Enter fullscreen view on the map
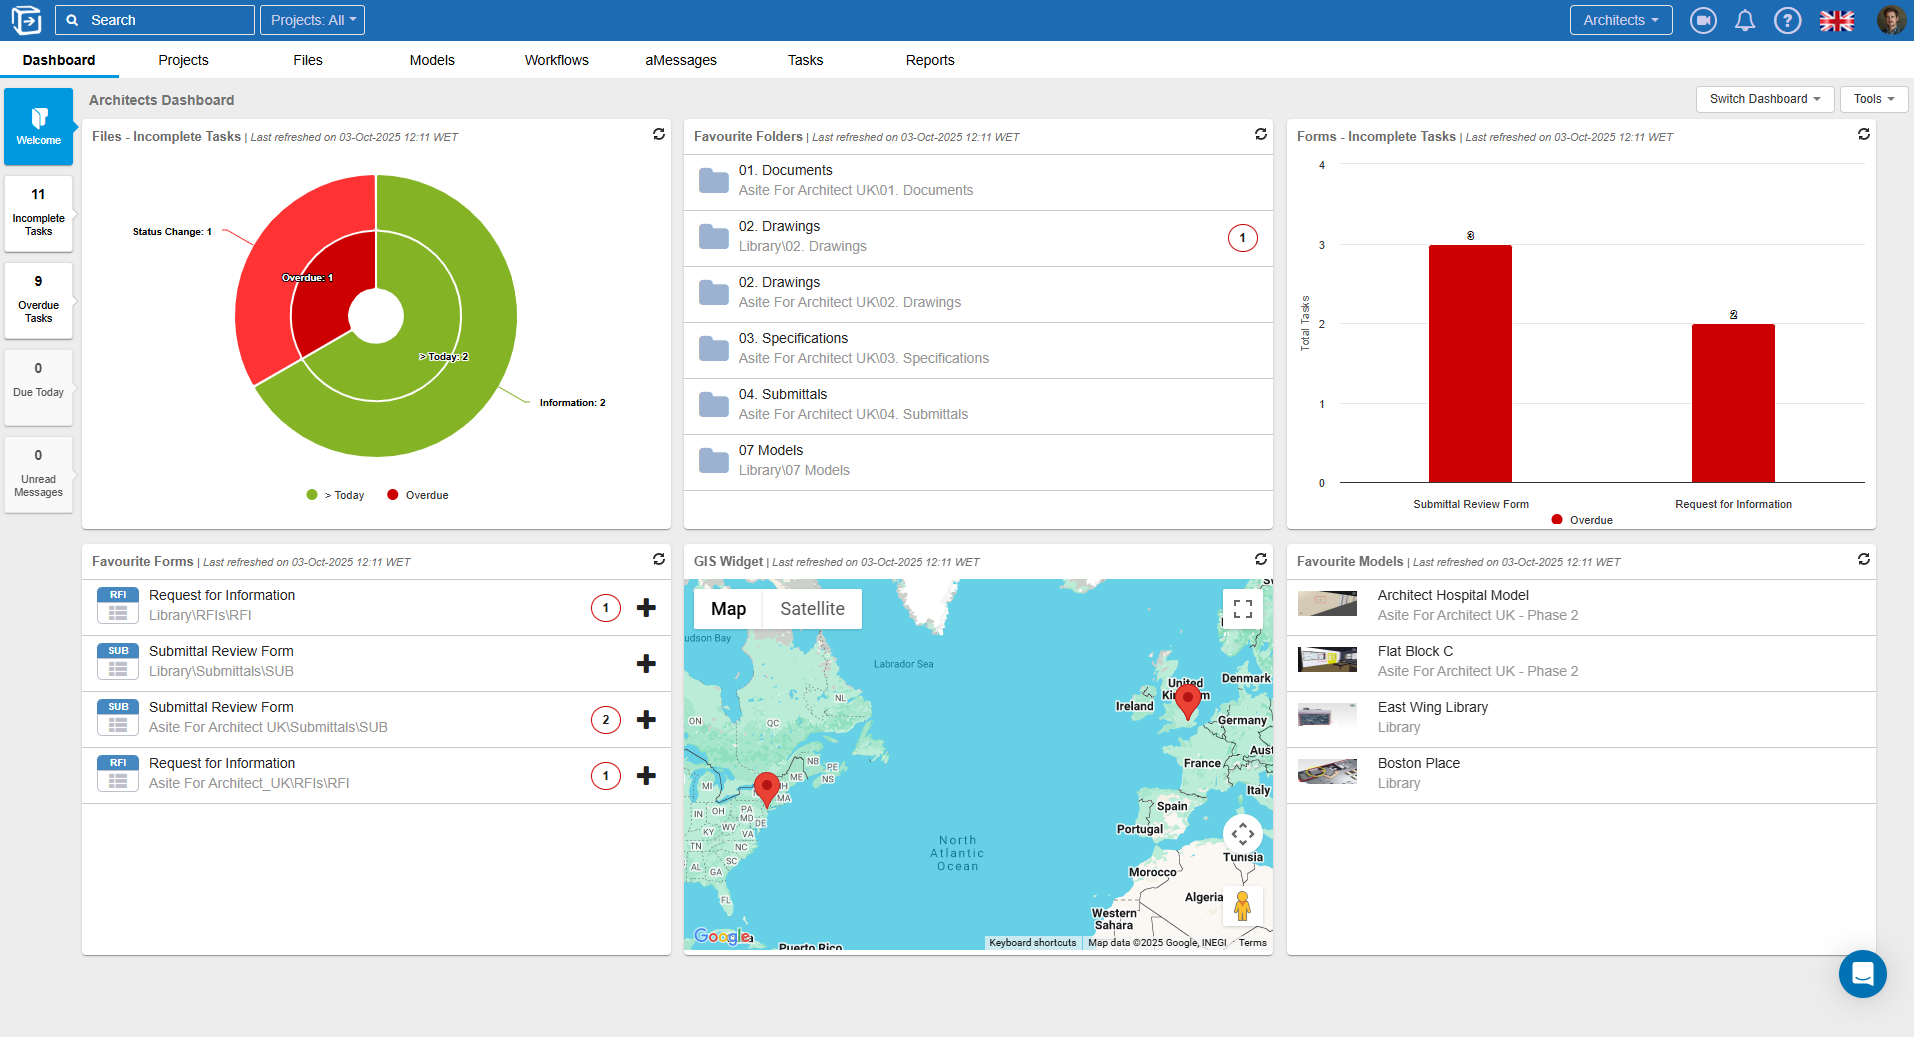This screenshot has width=1914, height=1037. pyautogui.click(x=1242, y=609)
